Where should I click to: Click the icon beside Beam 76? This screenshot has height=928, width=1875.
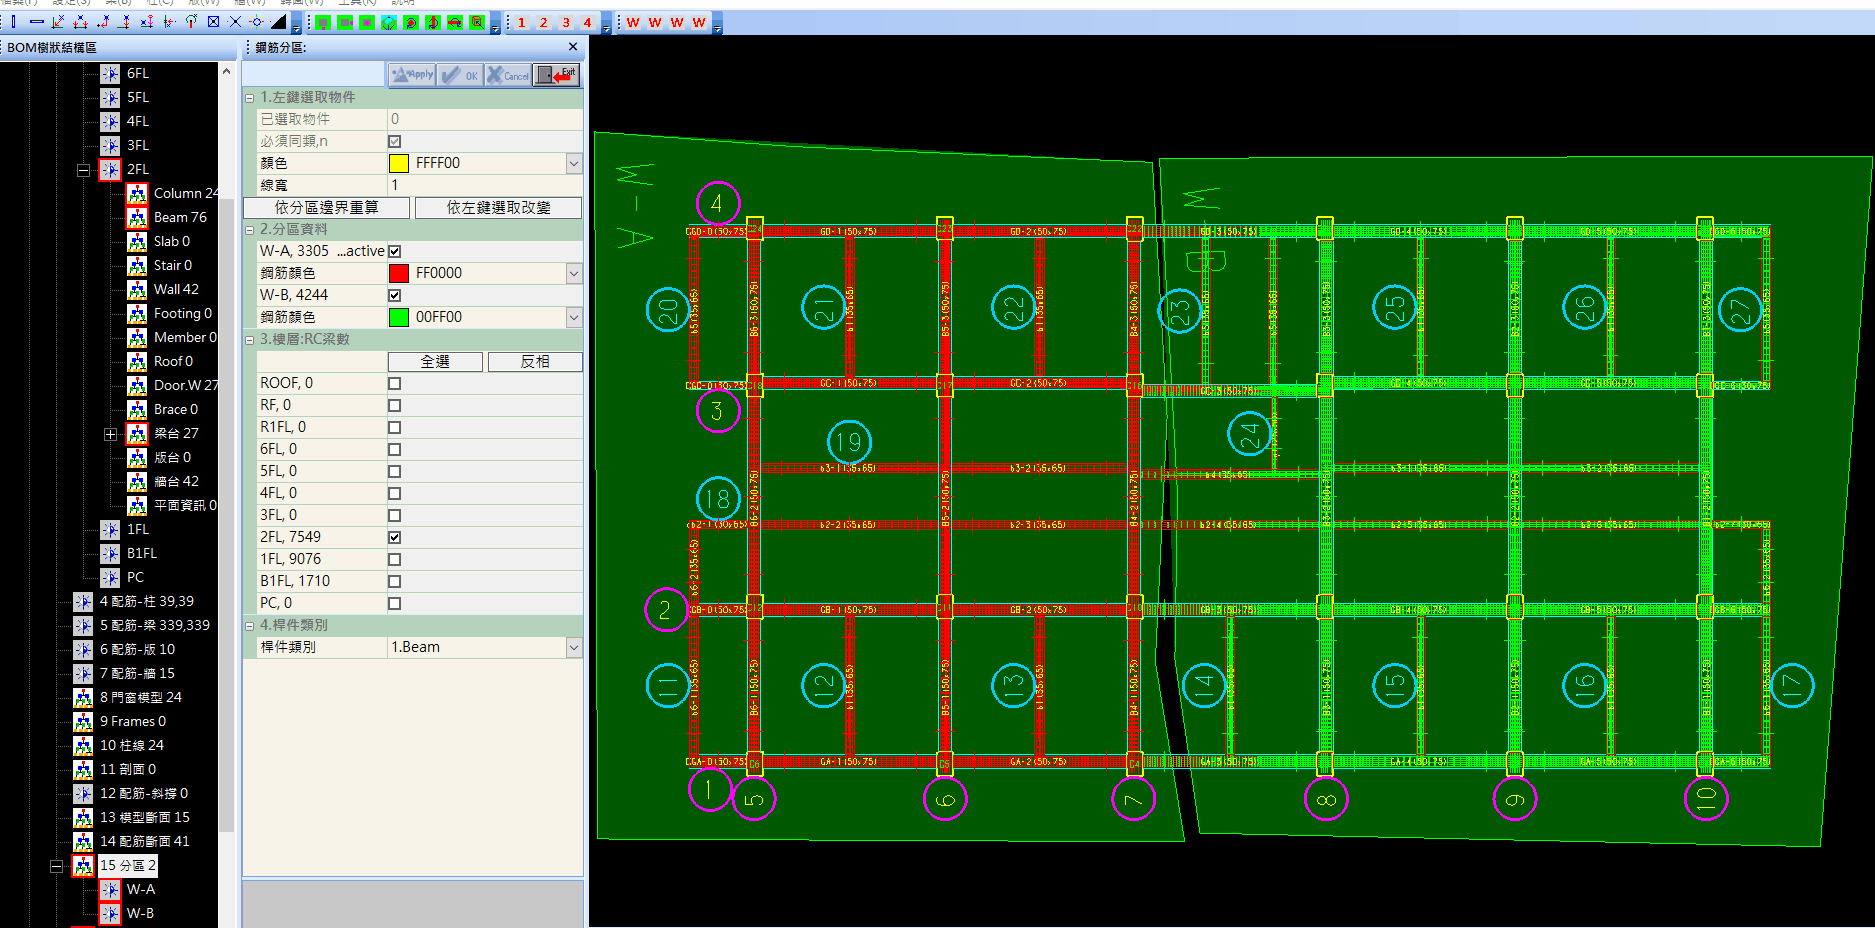137,217
